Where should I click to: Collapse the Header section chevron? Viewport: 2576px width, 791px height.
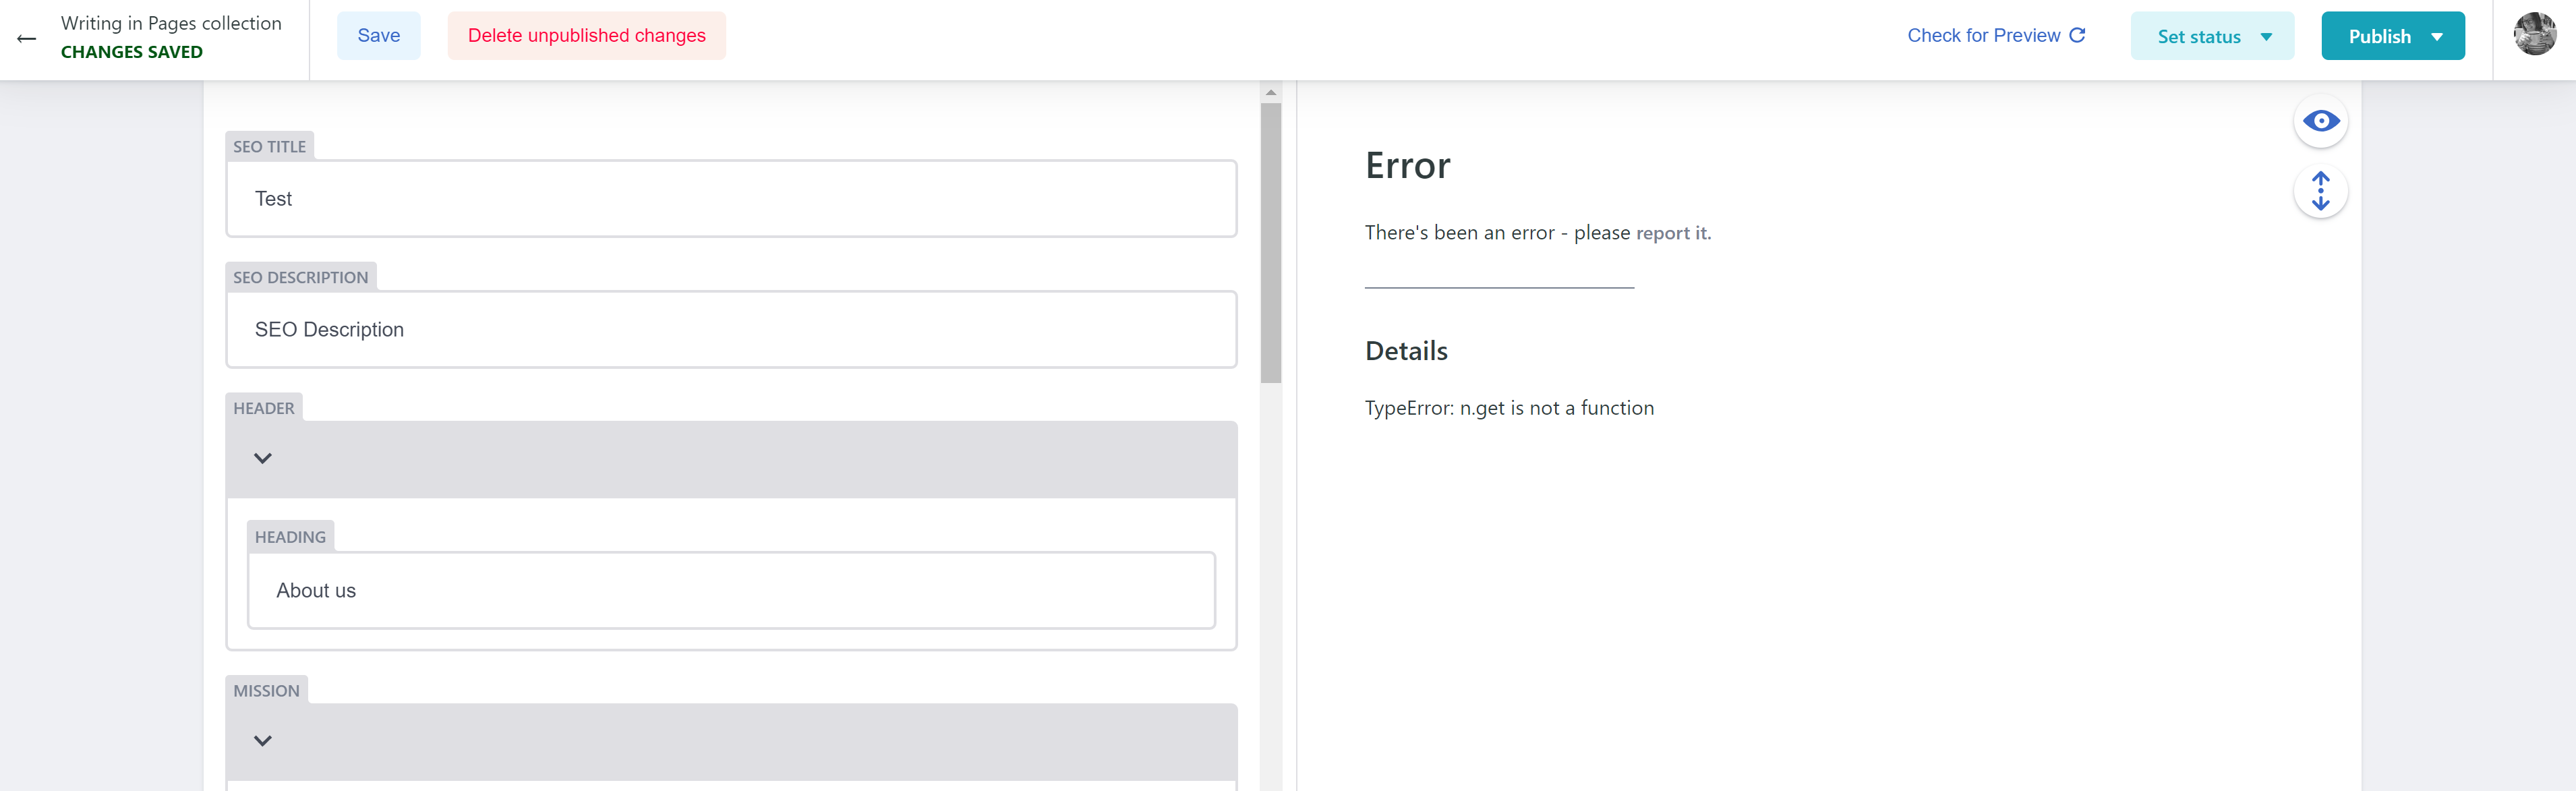[263, 458]
